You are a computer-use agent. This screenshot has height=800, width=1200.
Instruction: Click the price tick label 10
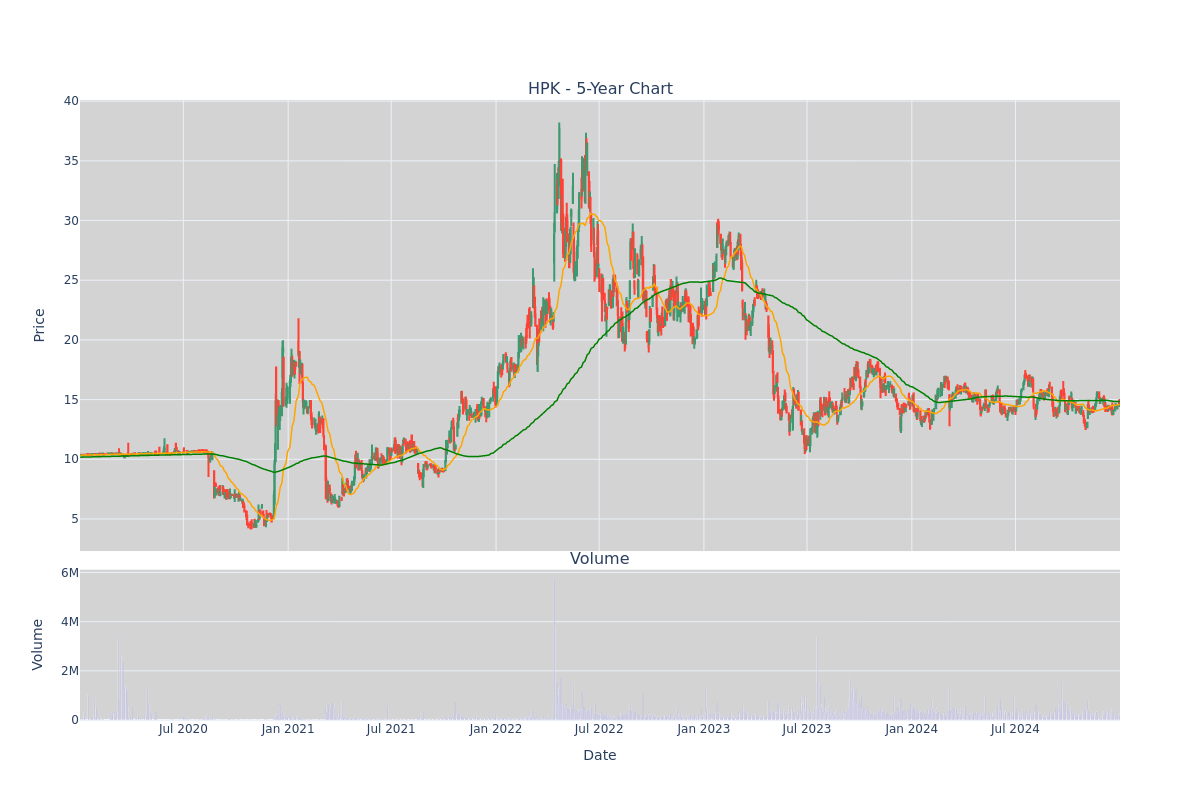71,459
